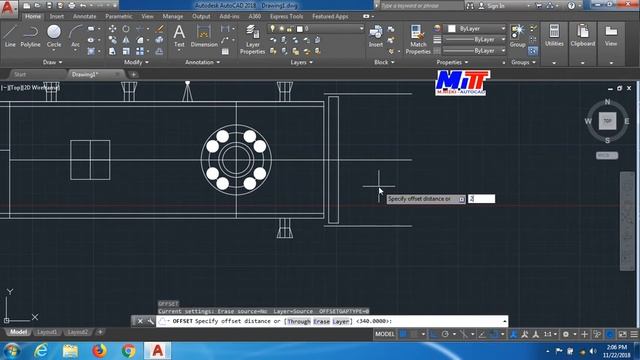
Task: Open the Express Tools ribbon tab
Action: [286, 16]
